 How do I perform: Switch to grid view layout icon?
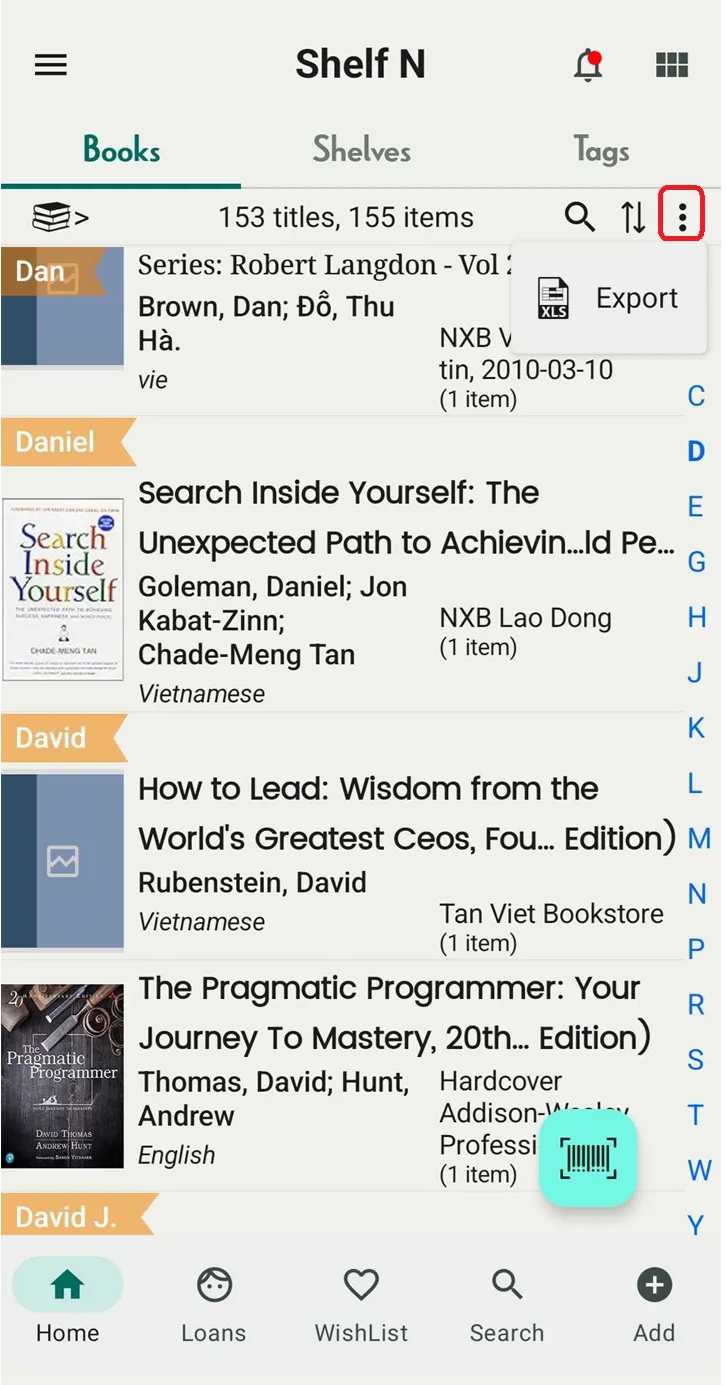(x=672, y=66)
